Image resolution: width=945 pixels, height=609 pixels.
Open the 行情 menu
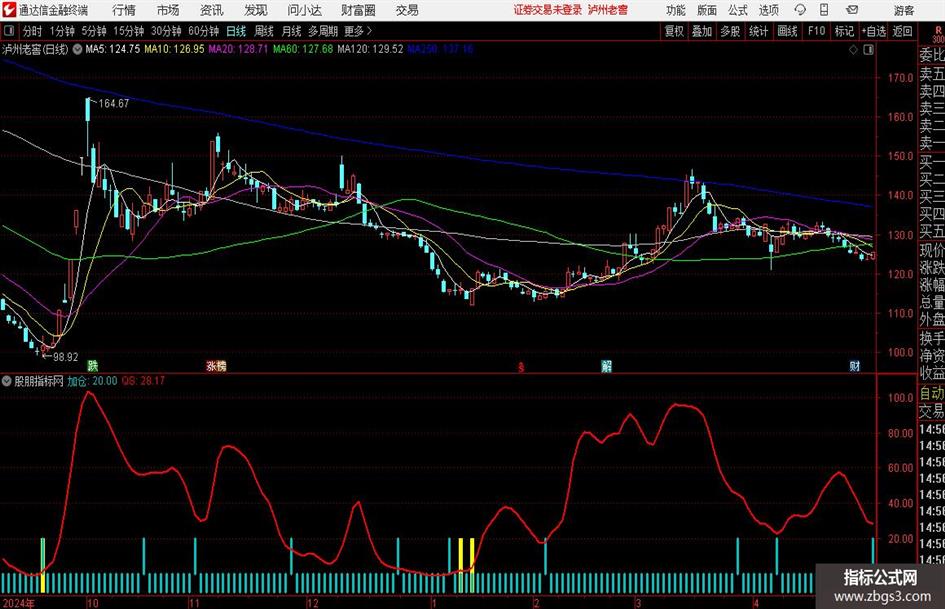pyautogui.click(x=124, y=10)
